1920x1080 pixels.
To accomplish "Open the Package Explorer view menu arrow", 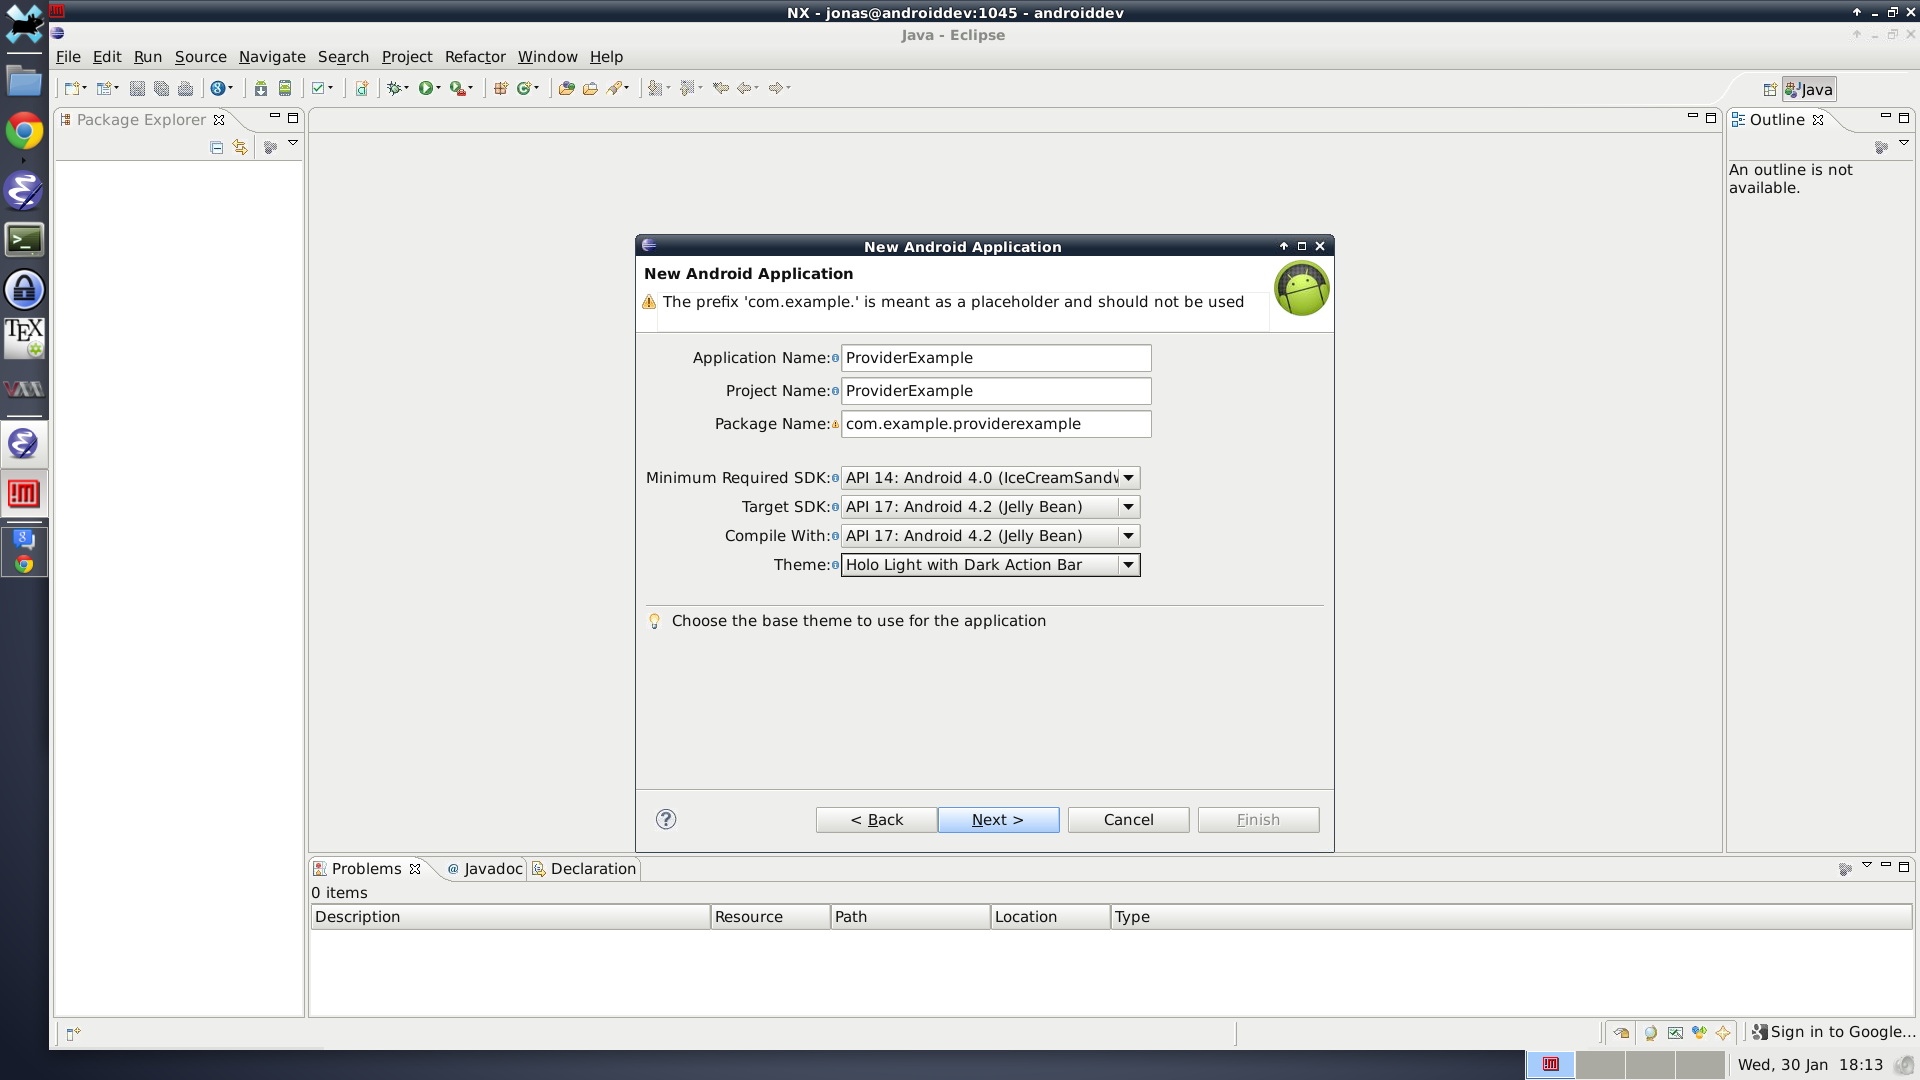I will coord(293,144).
